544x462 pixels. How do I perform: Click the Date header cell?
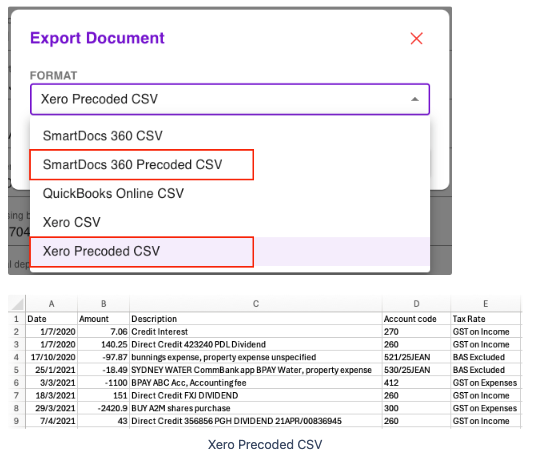[x=51, y=319]
